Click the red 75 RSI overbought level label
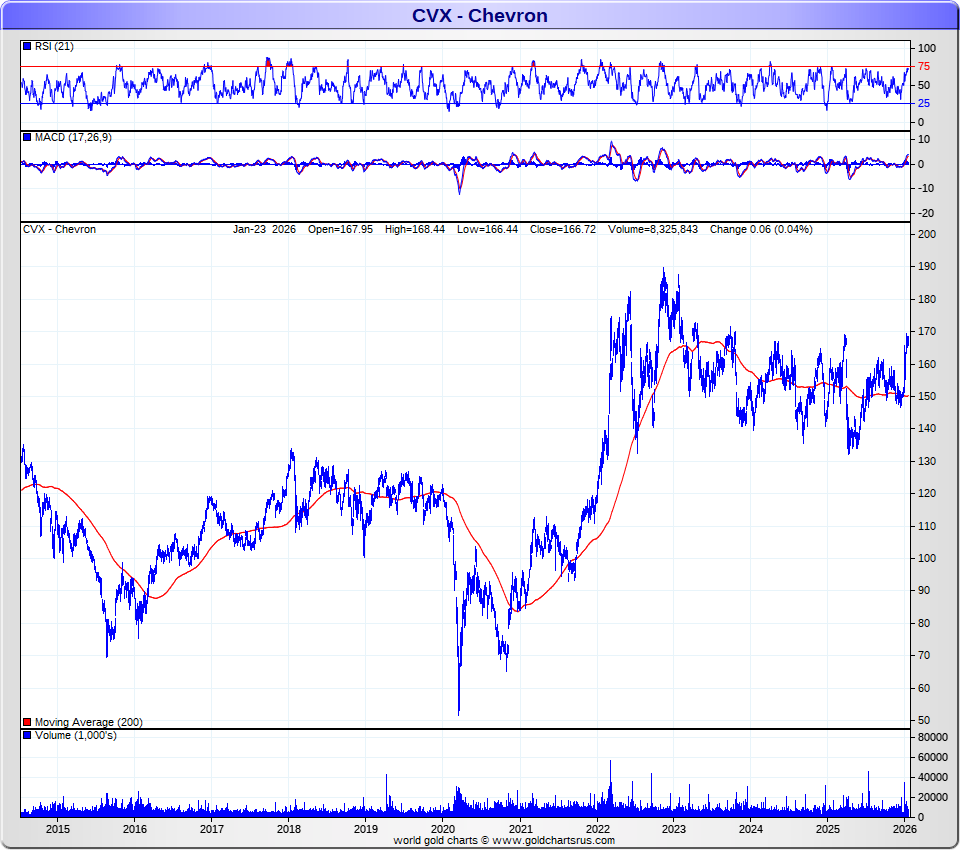 [x=923, y=67]
